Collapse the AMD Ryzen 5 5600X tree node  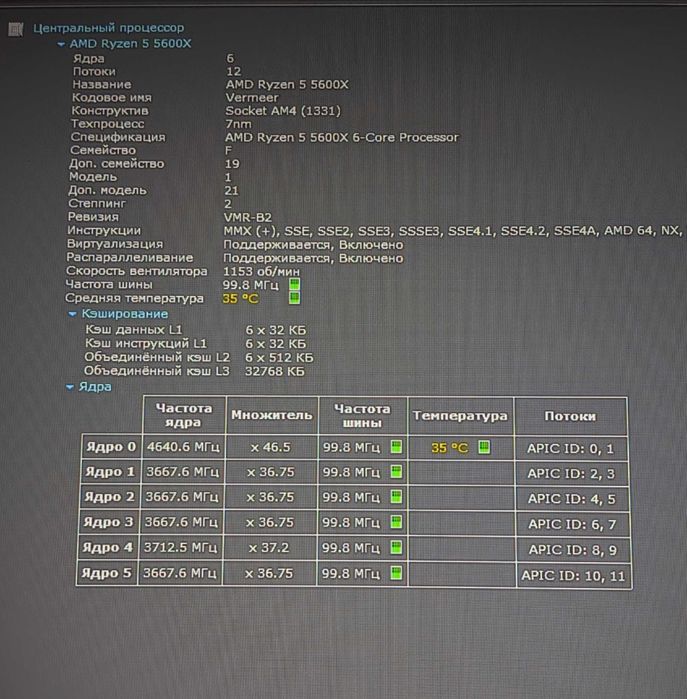[62, 44]
